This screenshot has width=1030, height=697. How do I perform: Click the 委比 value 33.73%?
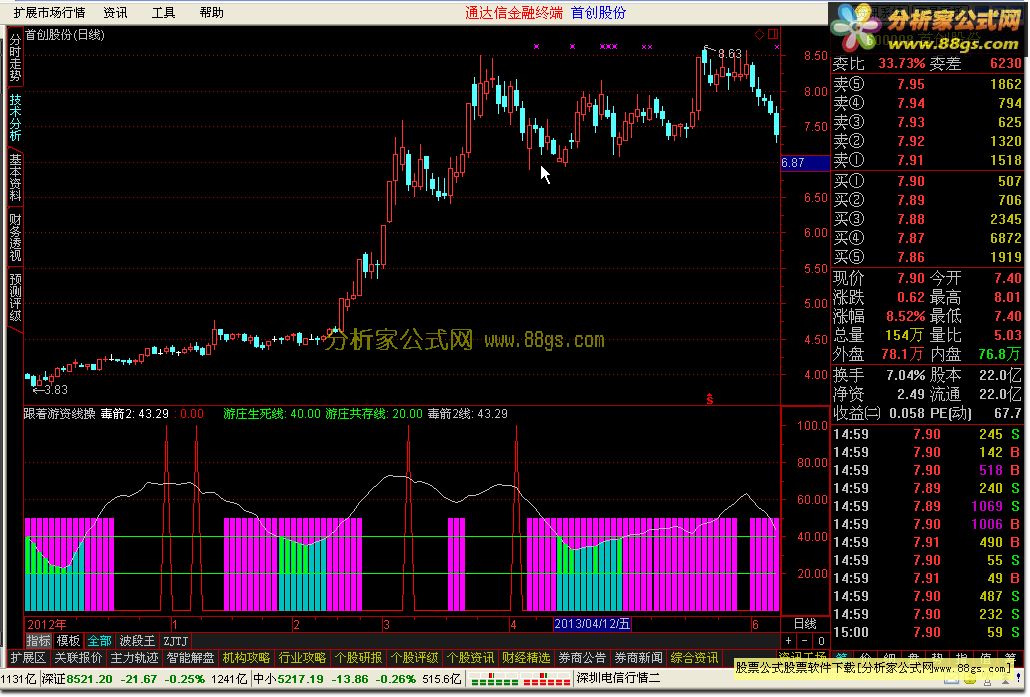coord(901,64)
